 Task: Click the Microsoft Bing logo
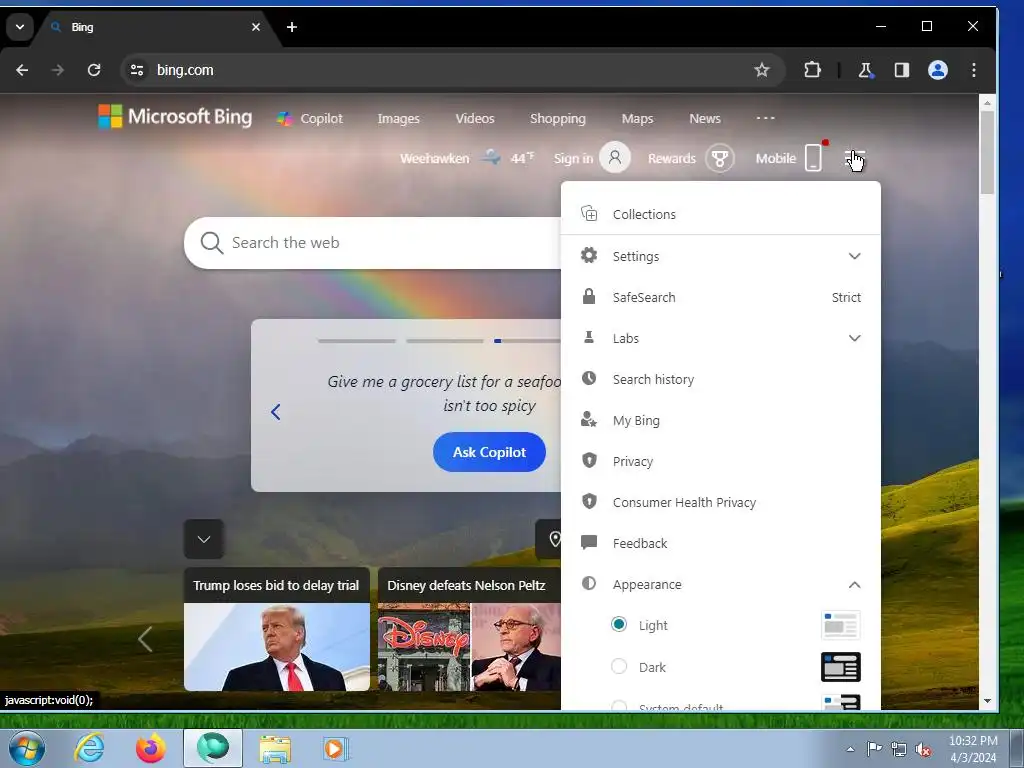(175, 117)
